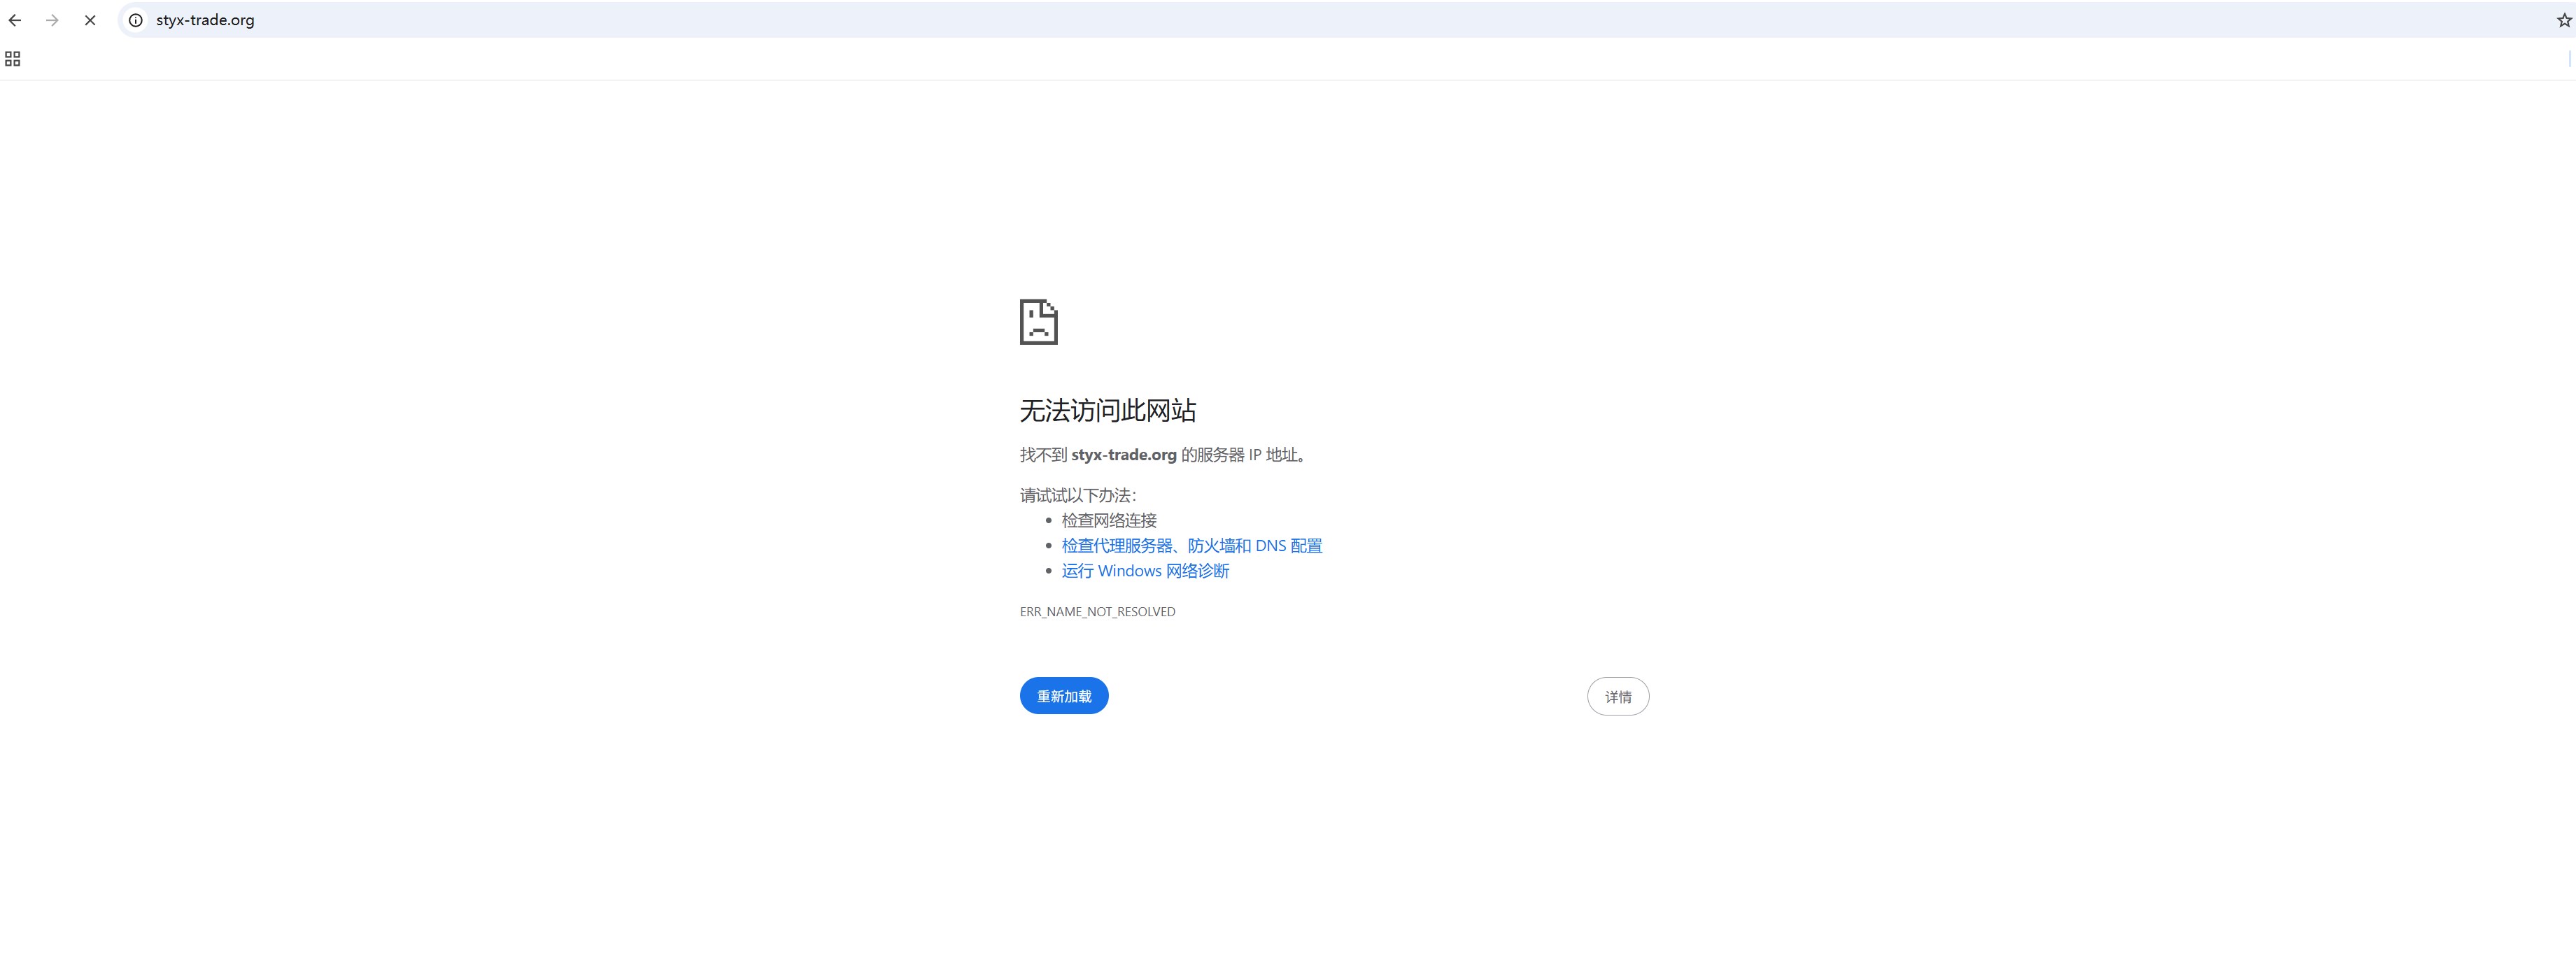Stop loading with the X button
This screenshot has width=2576, height=975.
click(90, 20)
